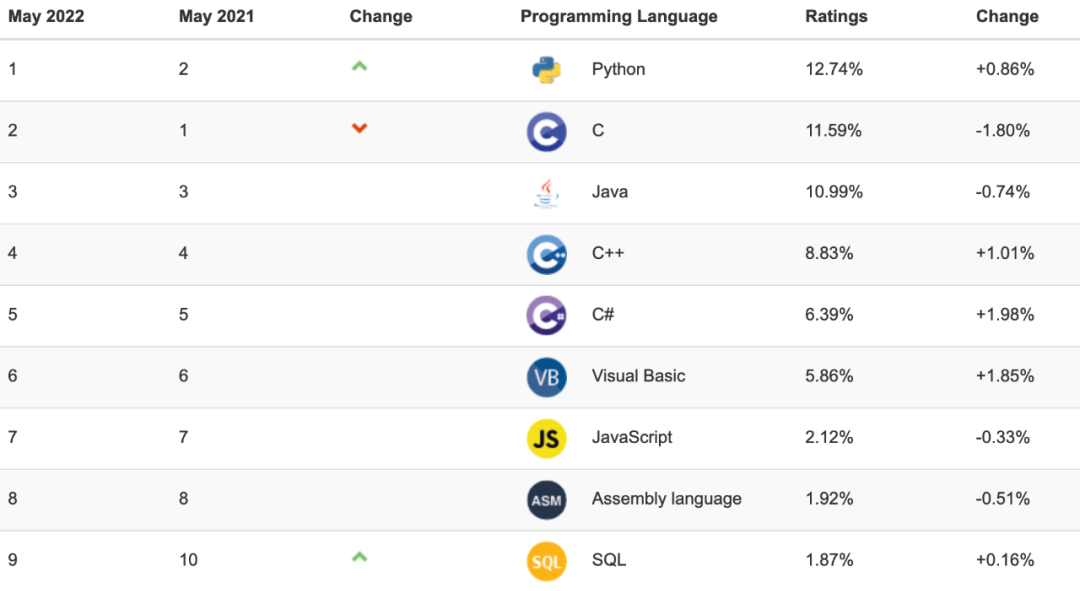Click the 5.86% rating value
This screenshot has width=1080, height=591.
click(829, 375)
